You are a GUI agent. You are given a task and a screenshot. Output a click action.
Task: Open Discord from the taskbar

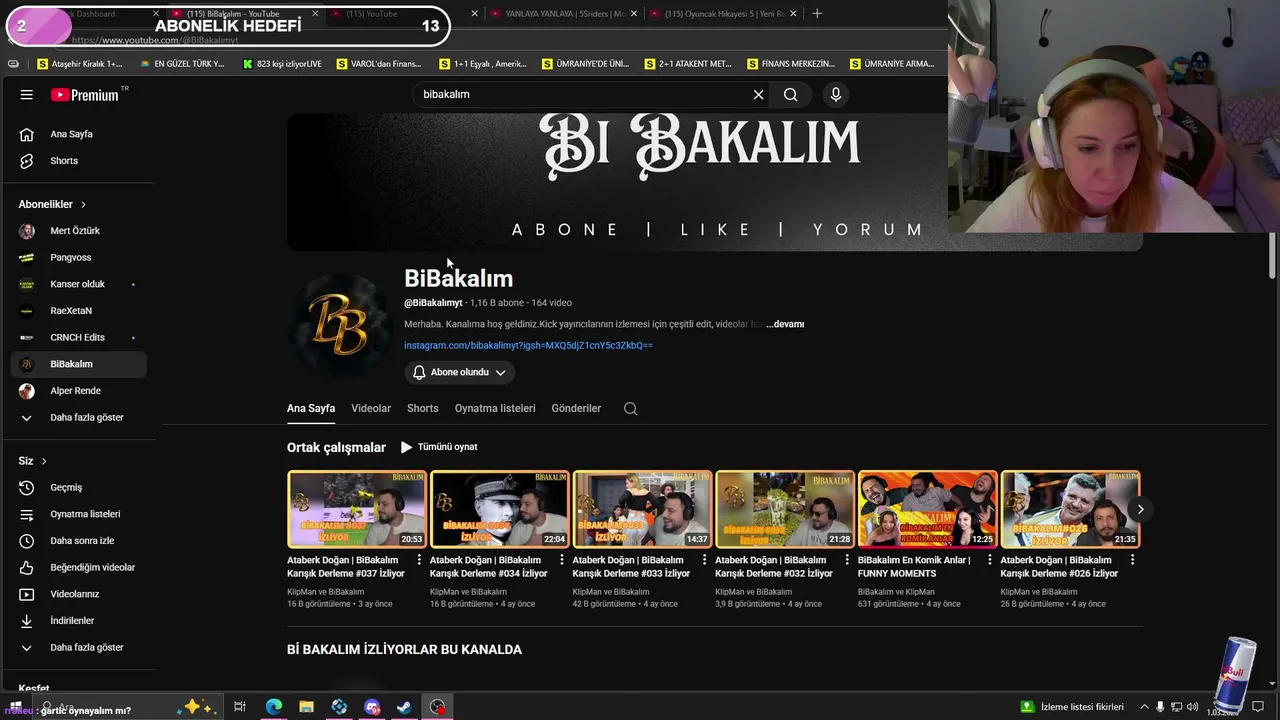tap(372, 707)
